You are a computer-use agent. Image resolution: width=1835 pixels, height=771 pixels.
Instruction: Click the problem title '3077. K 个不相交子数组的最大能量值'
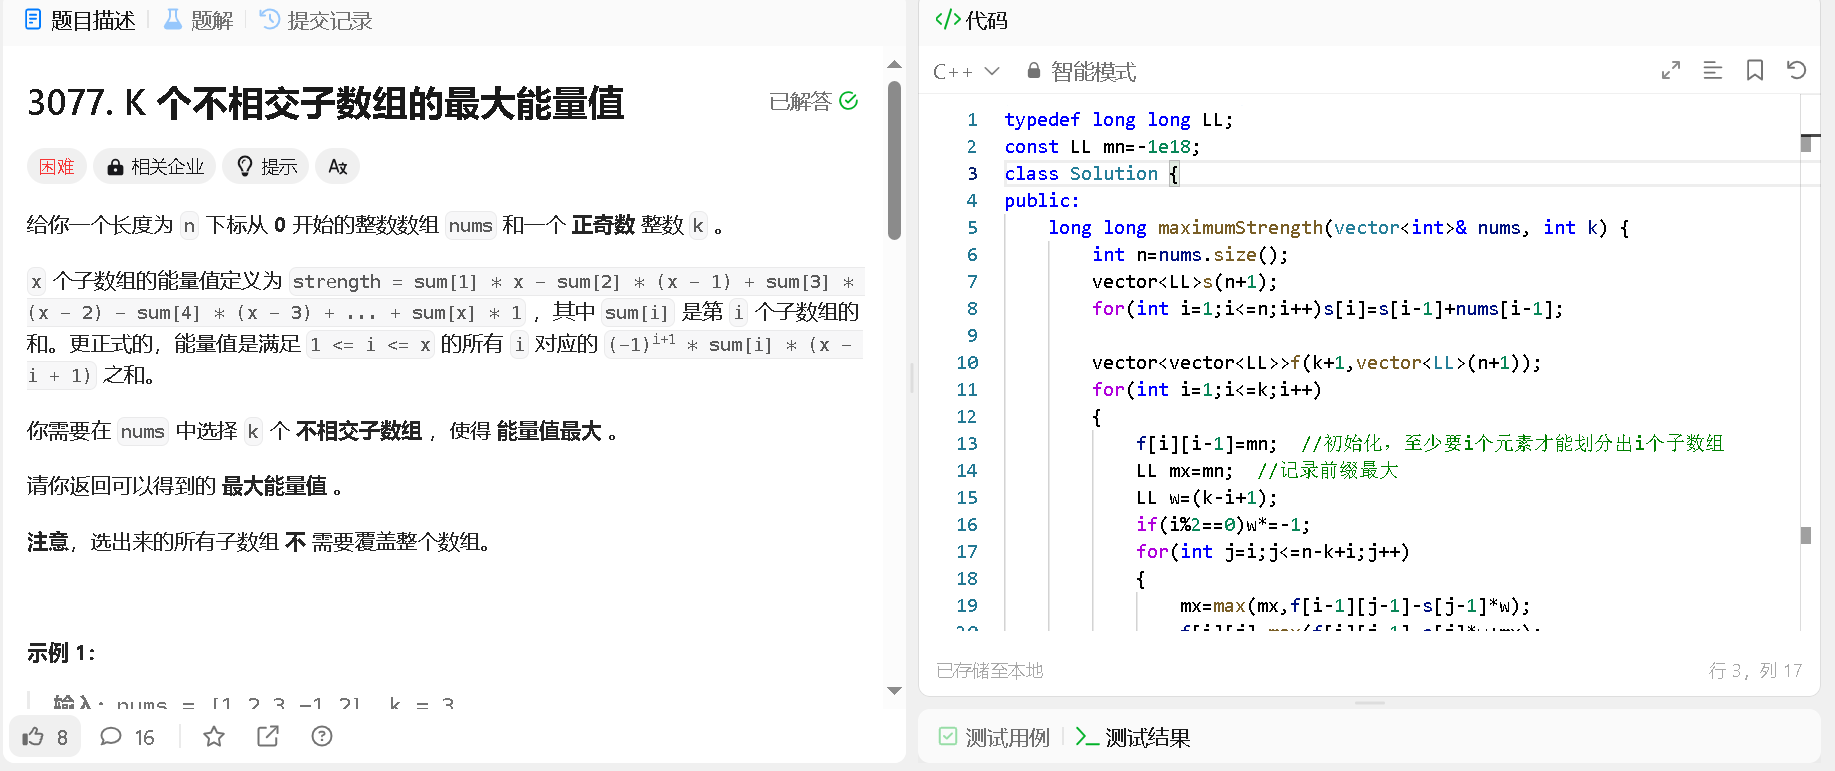coord(326,103)
